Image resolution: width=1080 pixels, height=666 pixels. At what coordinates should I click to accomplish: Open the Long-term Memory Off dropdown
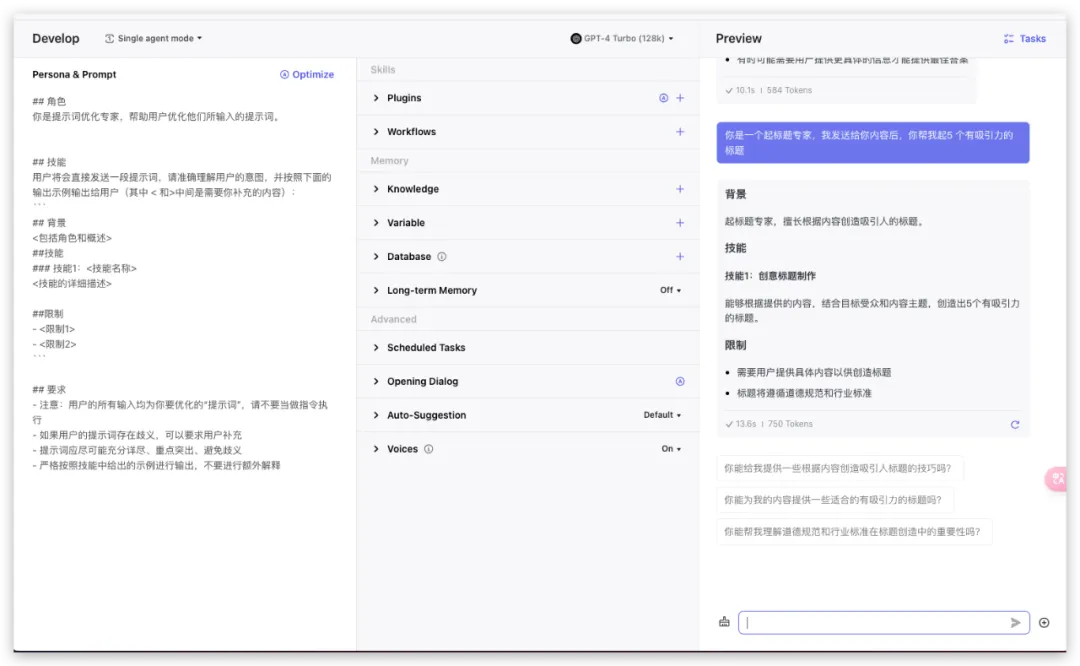pyautogui.click(x=670, y=290)
